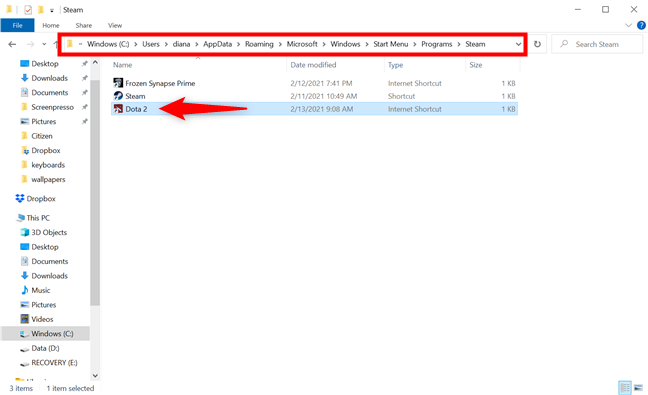Open wallpapers folder in sidebar
The image size is (648, 395).
pos(48,179)
